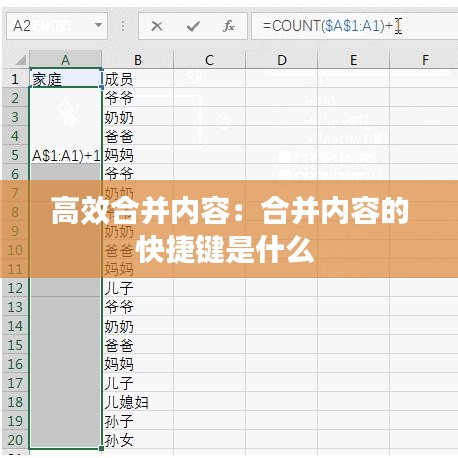Image resolution: width=458 pixels, height=458 pixels.
Task: Click the formula bar options dots handle
Action: [x=123, y=26]
